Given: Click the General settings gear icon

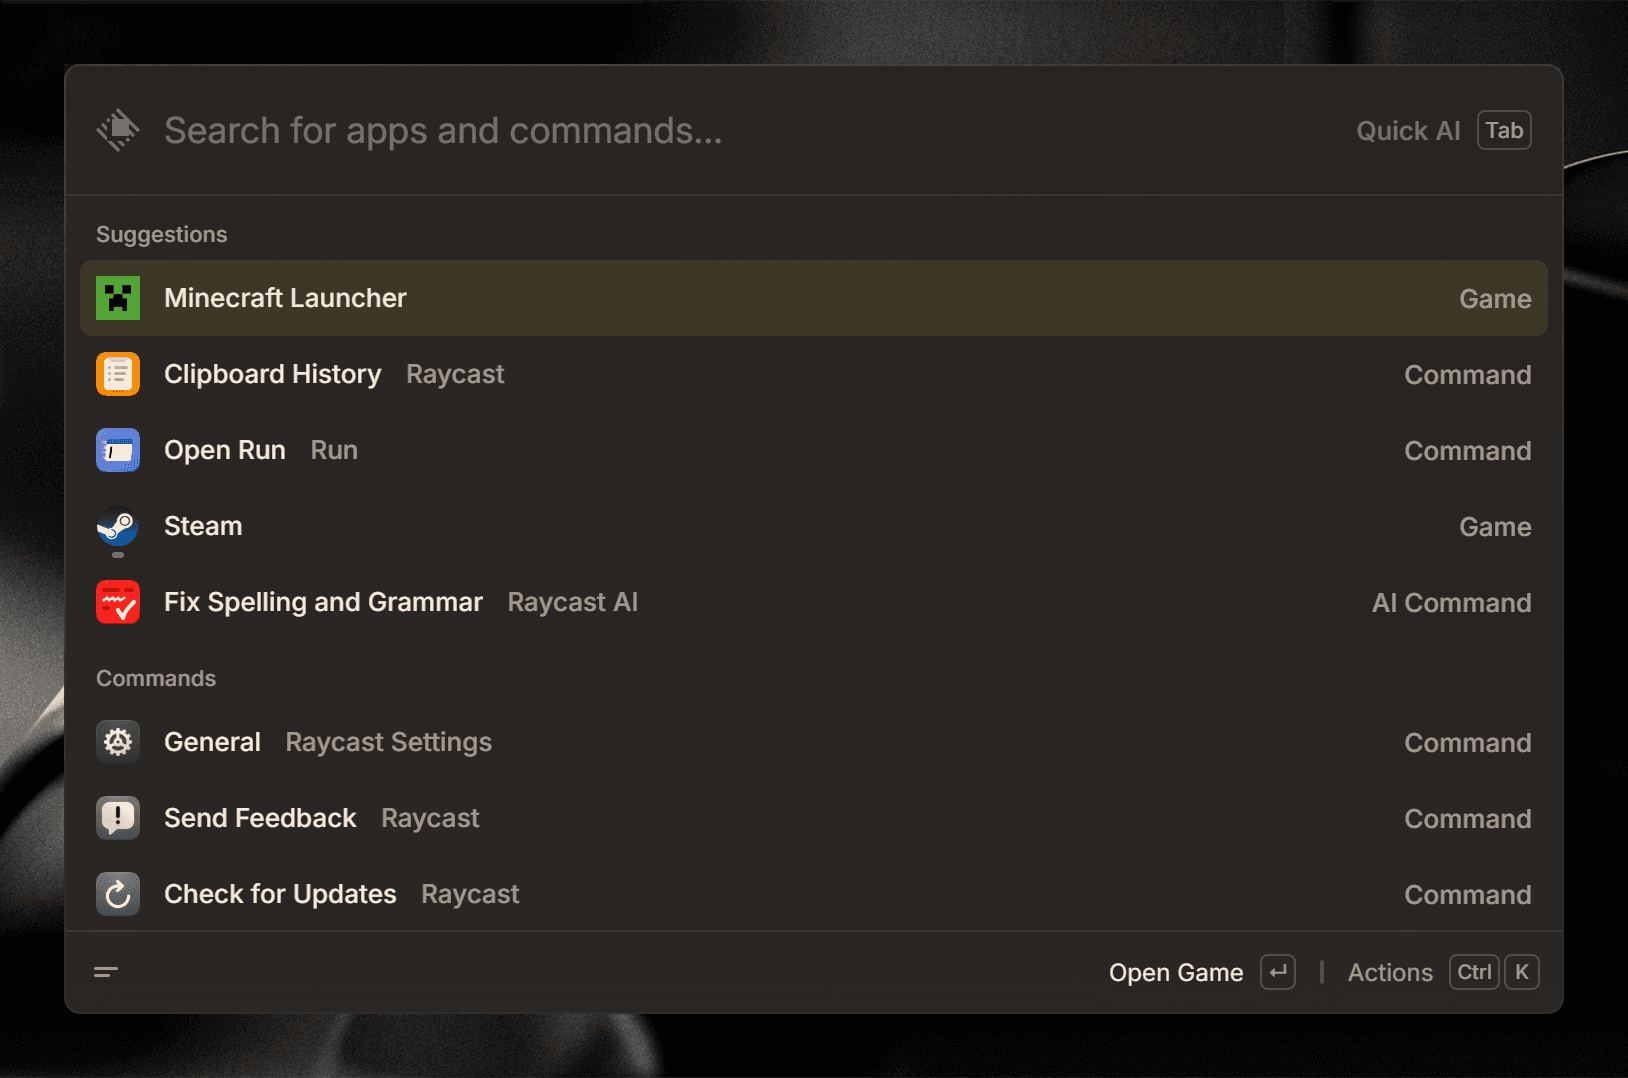Looking at the screenshot, I should point(118,742).
